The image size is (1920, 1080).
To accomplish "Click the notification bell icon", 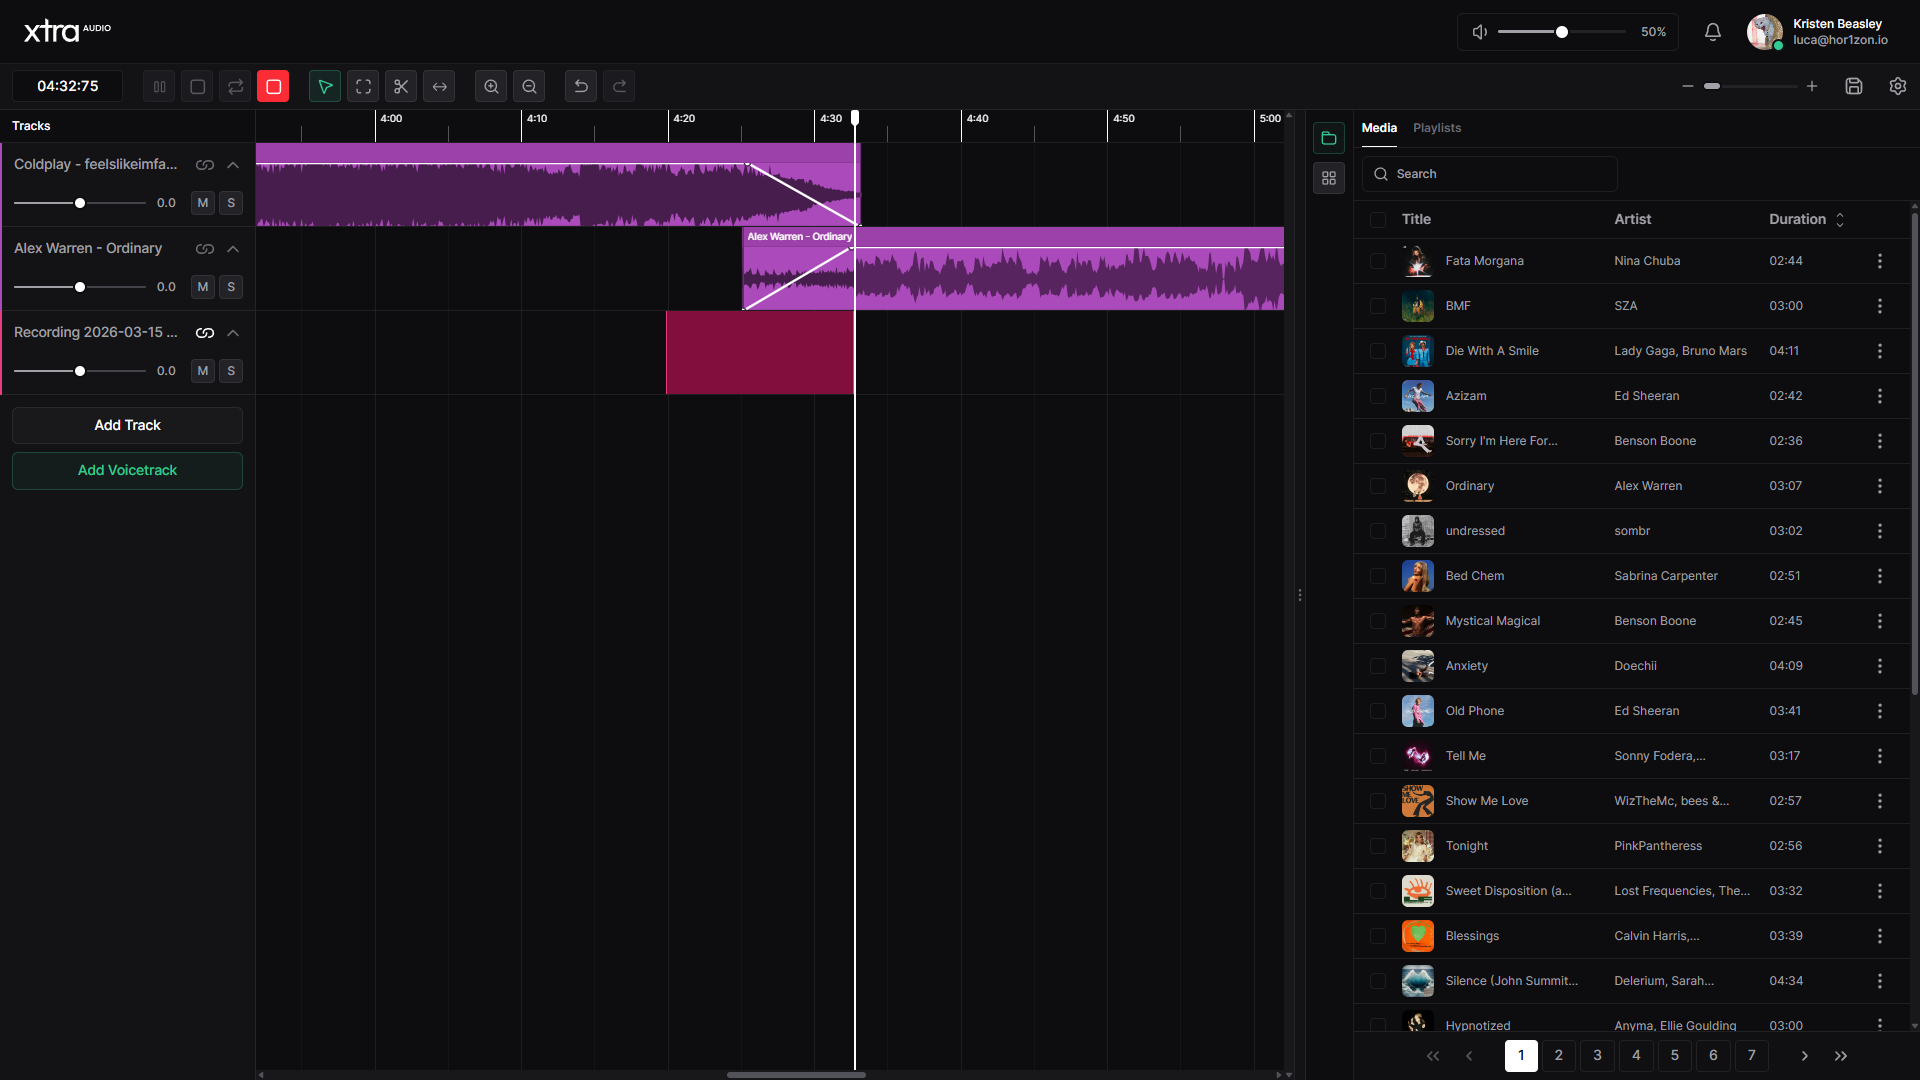I will [x=1713, y=32].
